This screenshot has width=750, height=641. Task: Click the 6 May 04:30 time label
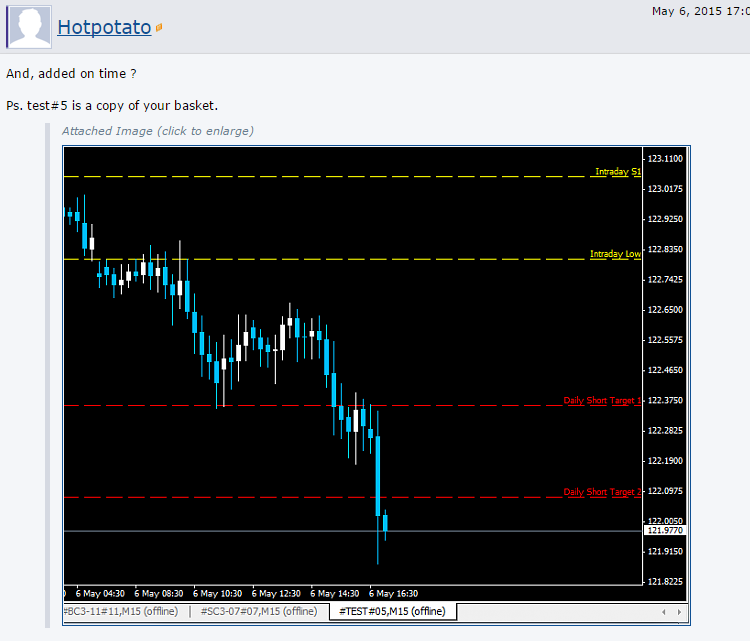[100, 593]
